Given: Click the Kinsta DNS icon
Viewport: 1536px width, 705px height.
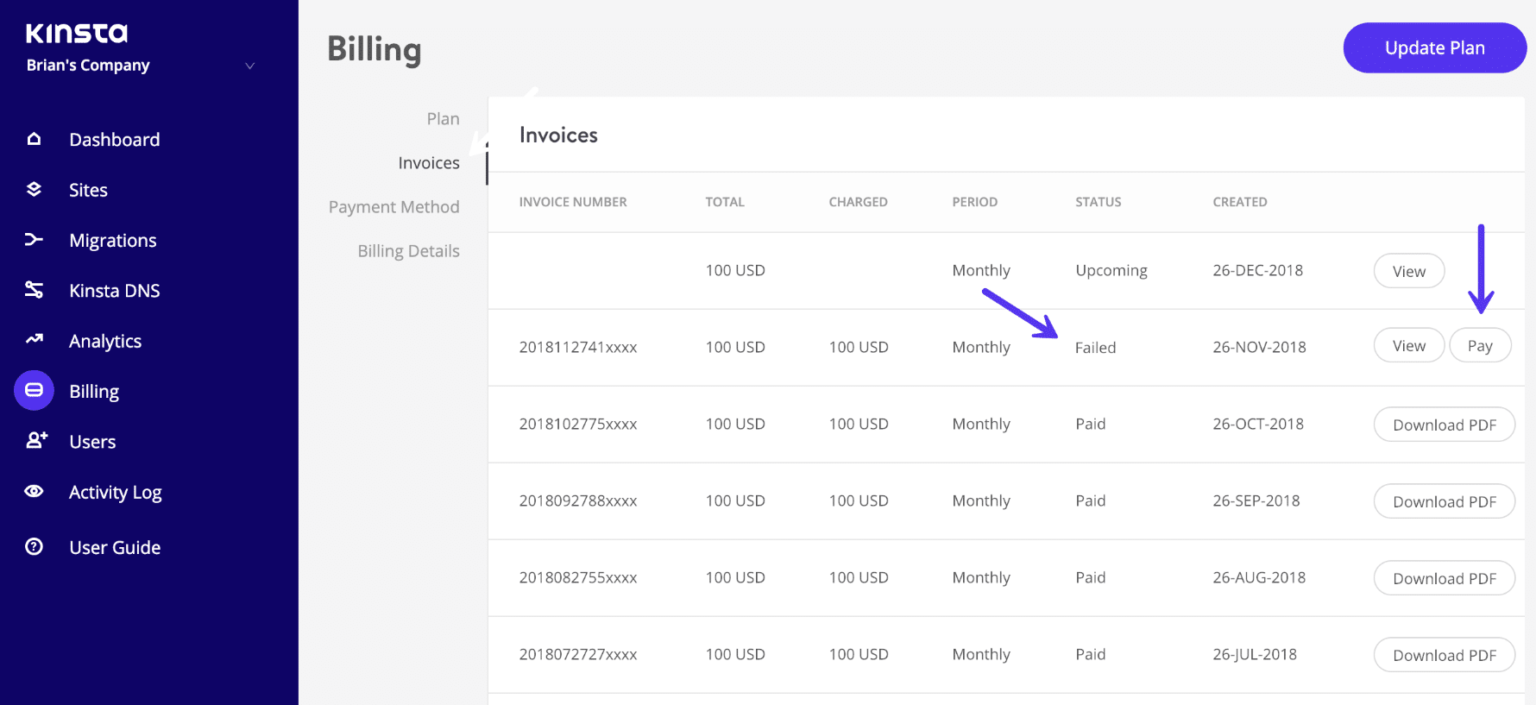Looking at the screenshot, I should [x=34, y=290].
